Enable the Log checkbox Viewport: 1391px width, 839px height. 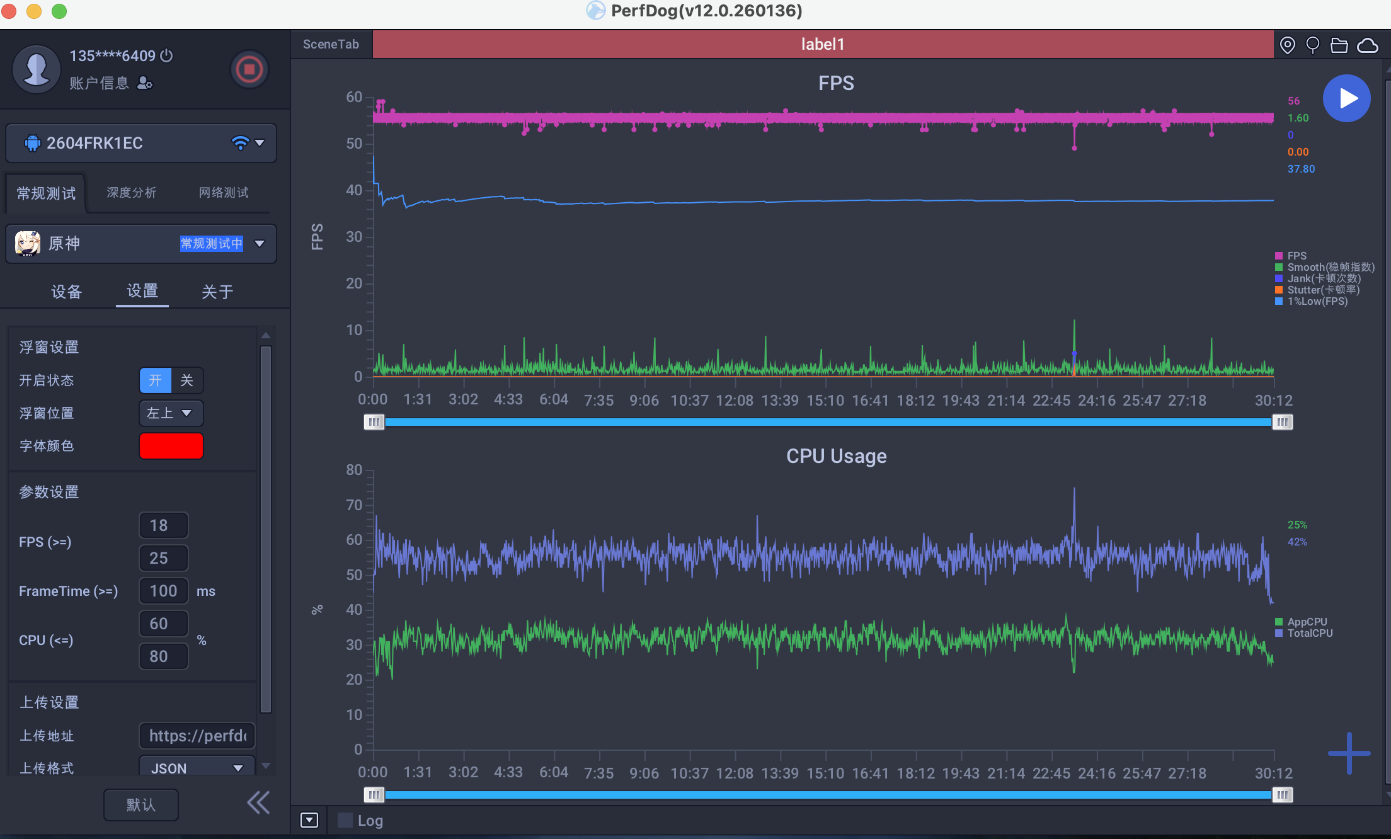coord(345,820)
